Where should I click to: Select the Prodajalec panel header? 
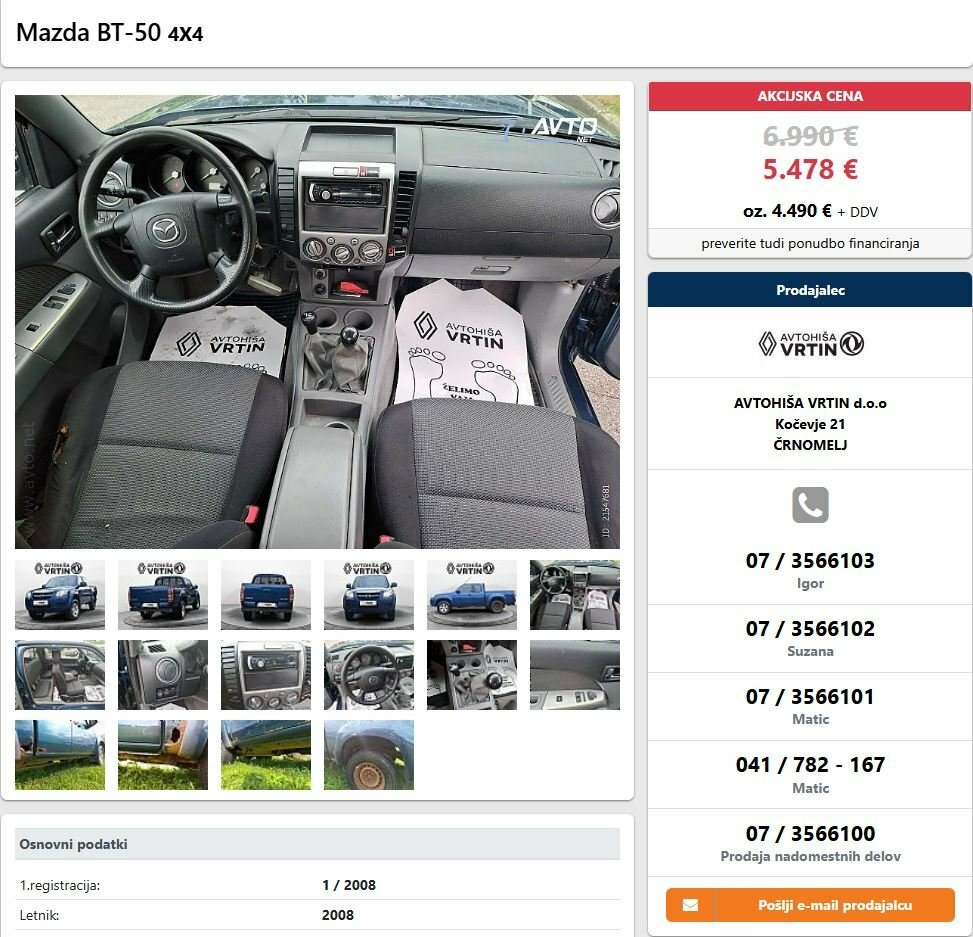[x=810, y=290]
